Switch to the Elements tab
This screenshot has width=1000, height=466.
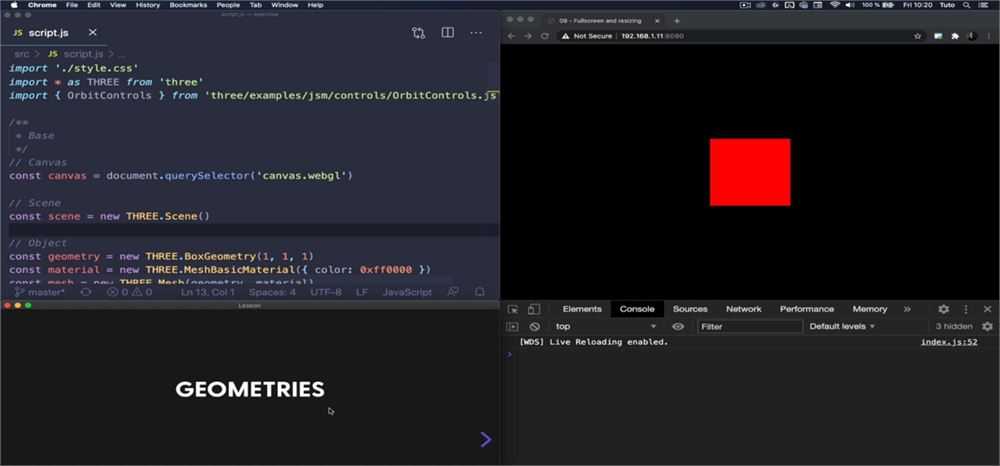coord(582,309)
